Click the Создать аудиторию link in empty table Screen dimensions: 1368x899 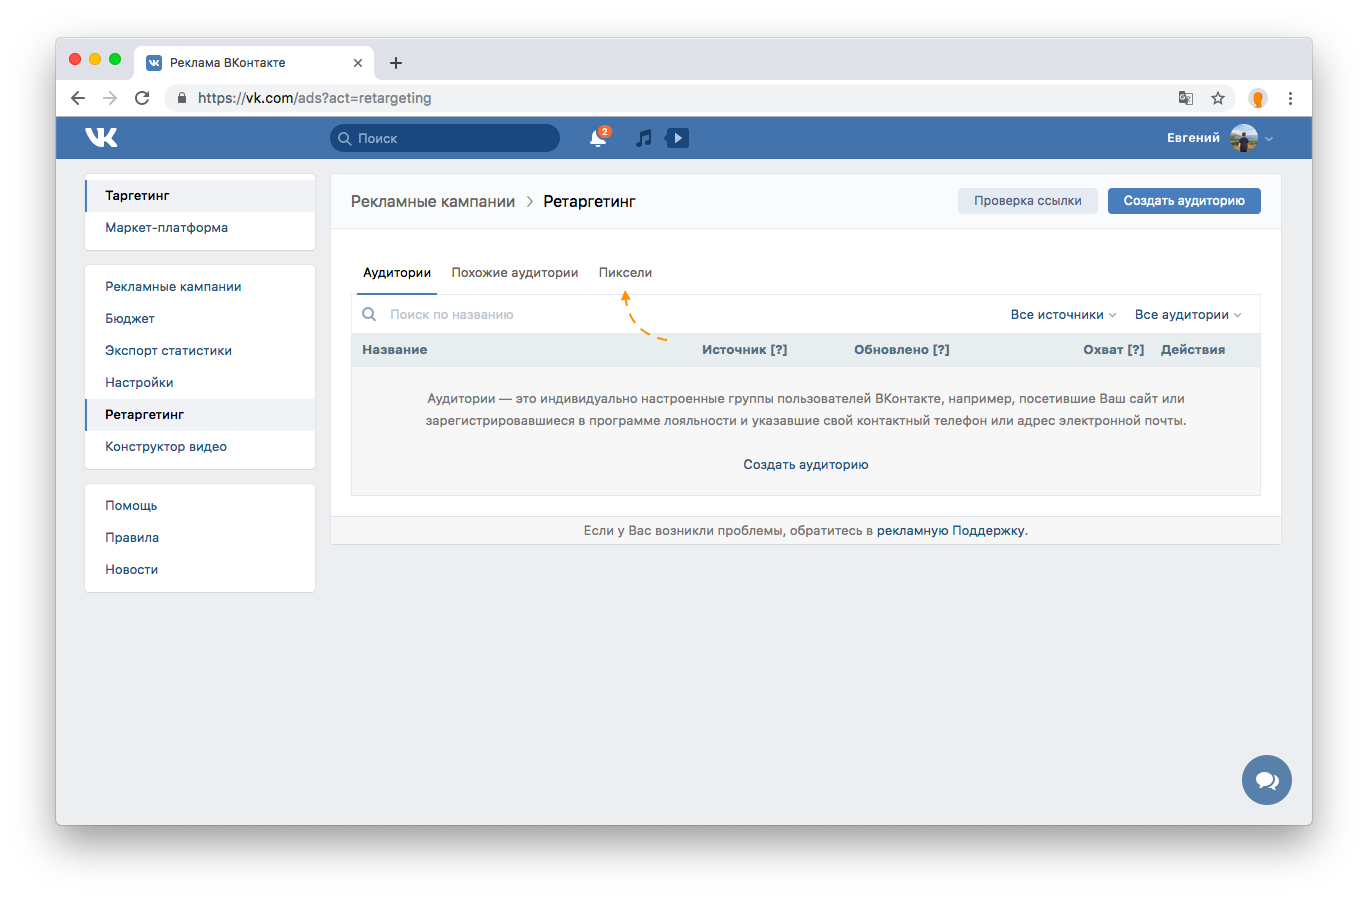click(806, 465)
